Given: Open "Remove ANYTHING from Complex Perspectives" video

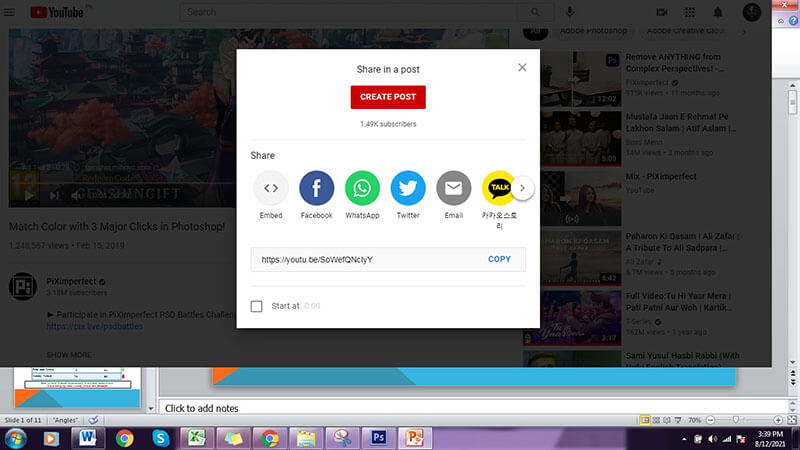Looking at the screenshot, I should point(673,62).
